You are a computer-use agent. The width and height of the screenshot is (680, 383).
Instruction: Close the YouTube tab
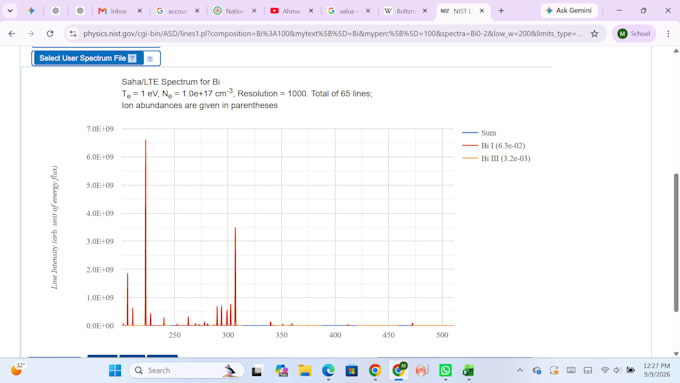pyautogui.click(x=311, y=11)
